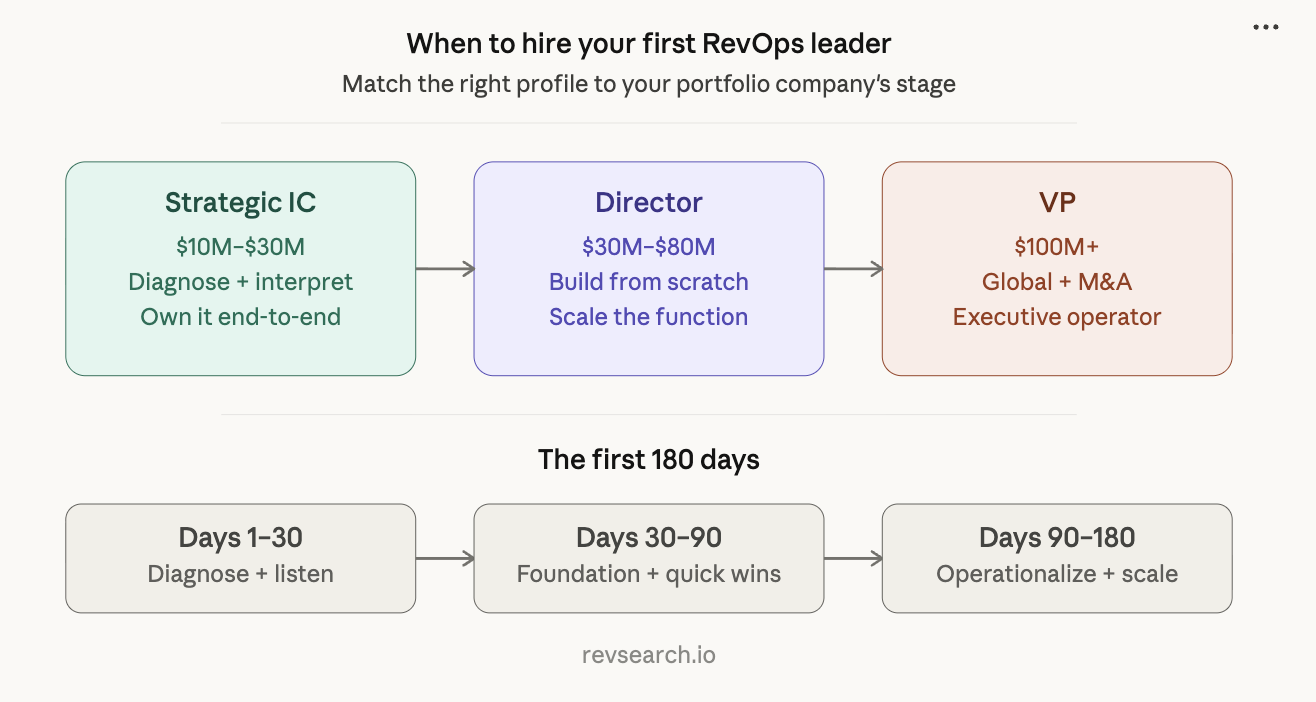Select the Strategic IC stage card
Screen dimensions: 1316x702
(240, 267)
